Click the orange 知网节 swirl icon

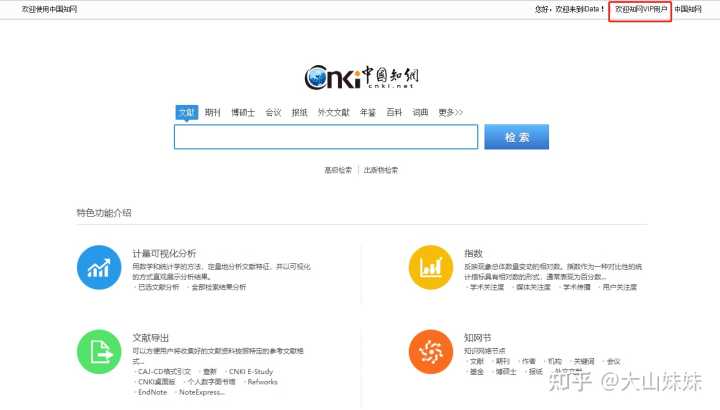coord(431,351)
